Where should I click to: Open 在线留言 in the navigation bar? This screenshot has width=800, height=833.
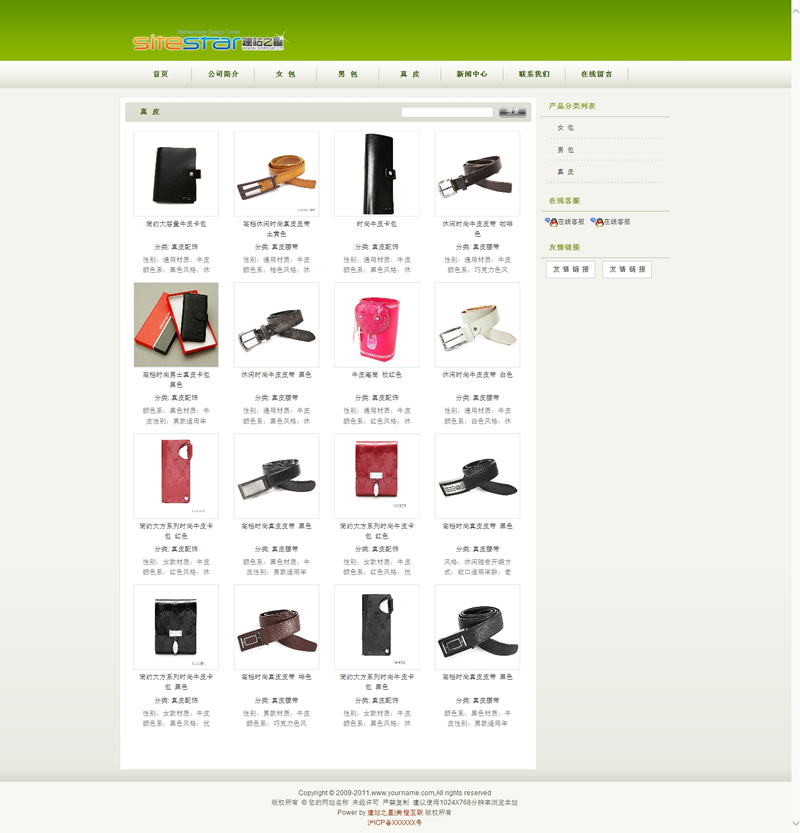[597, 74]
